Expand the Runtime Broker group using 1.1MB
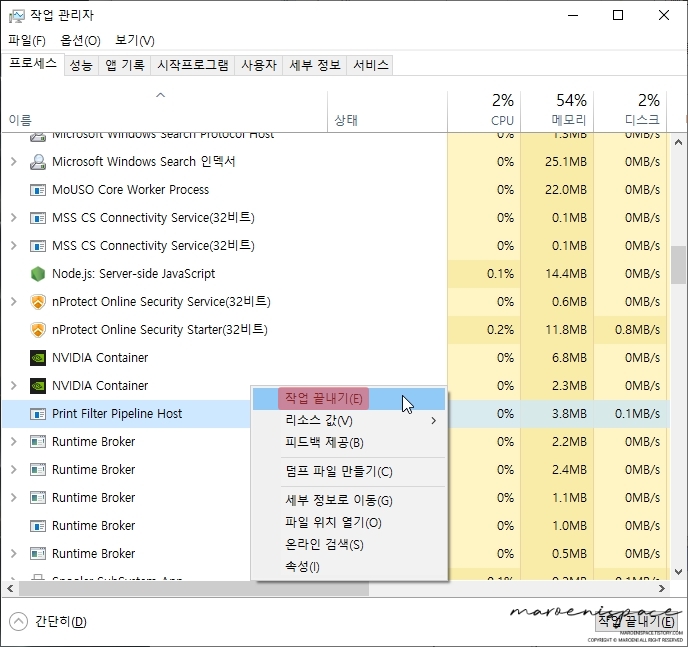The height and width of the screenshot is (647, 688). click(14, 498)
